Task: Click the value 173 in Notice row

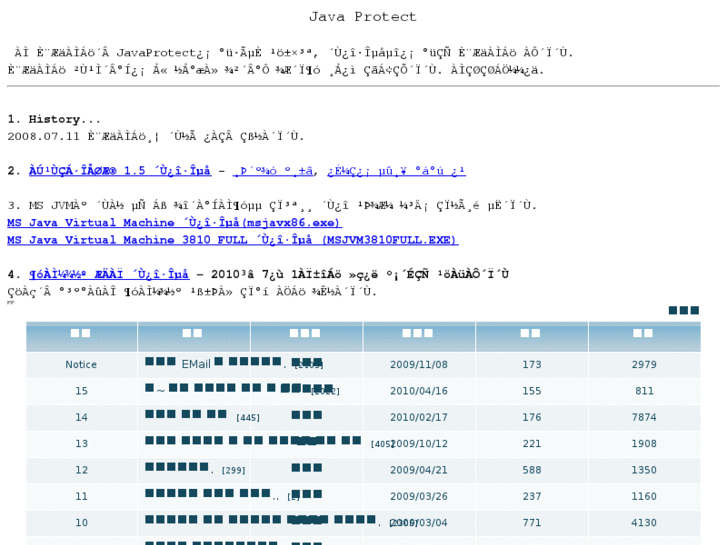Action: point(532,365)
